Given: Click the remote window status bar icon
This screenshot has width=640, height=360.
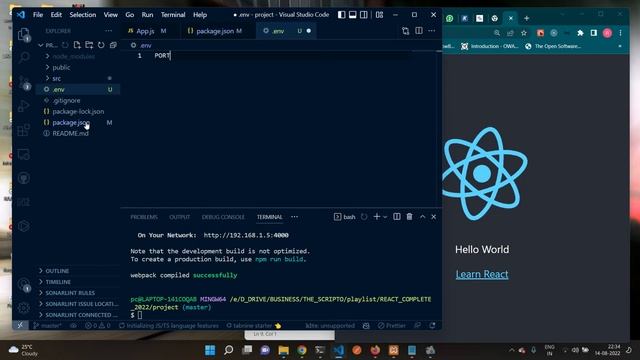Looking at the screenshot, I should click(20, 325).
